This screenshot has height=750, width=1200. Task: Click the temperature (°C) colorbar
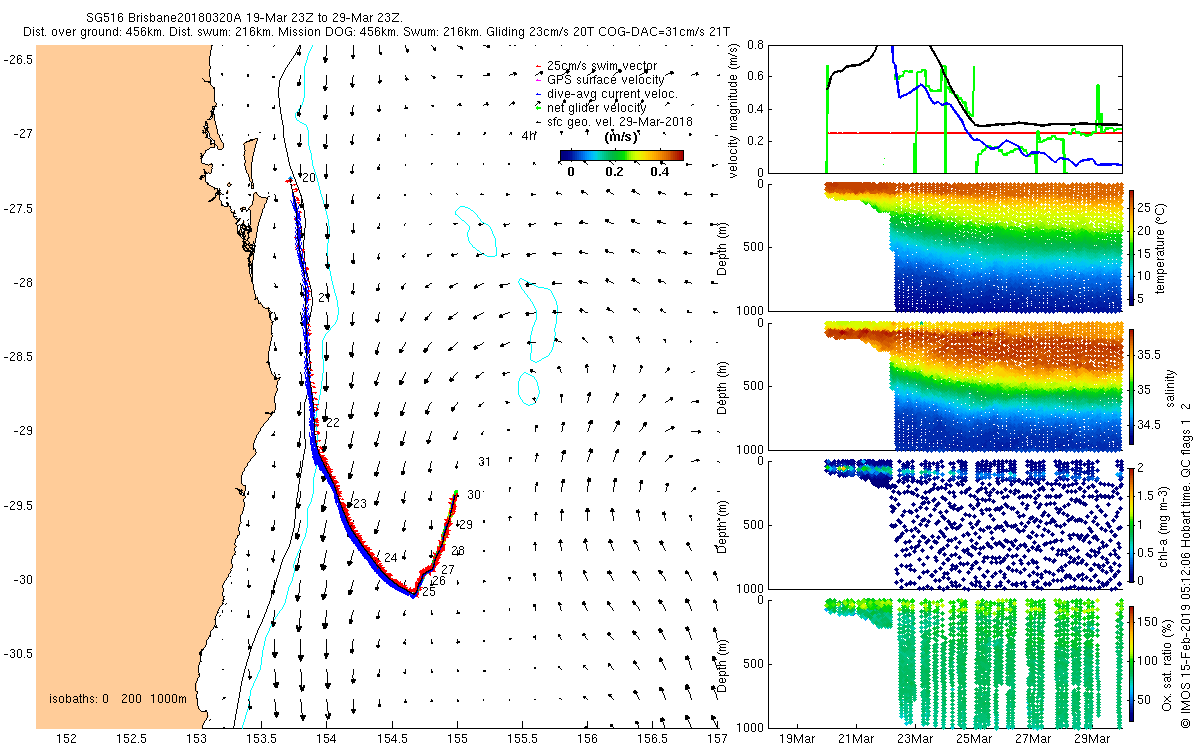[1132, 246]
